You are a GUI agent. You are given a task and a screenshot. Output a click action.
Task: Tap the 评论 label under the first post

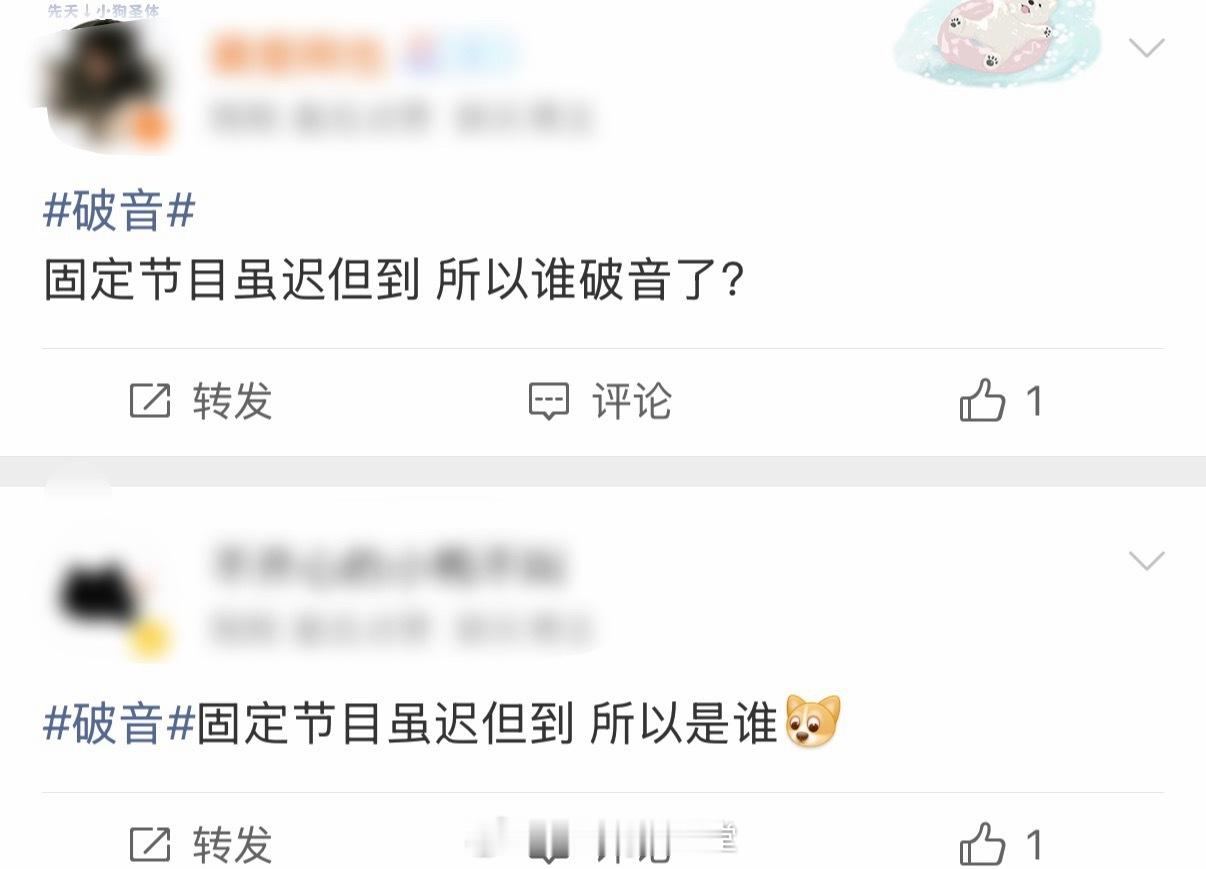[x=632, y=401]
